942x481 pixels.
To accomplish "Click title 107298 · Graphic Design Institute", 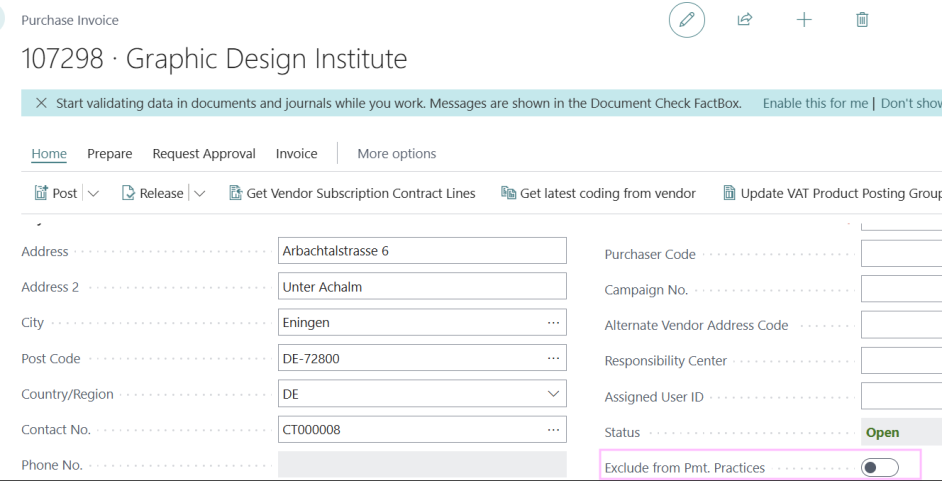I will 214,59.
